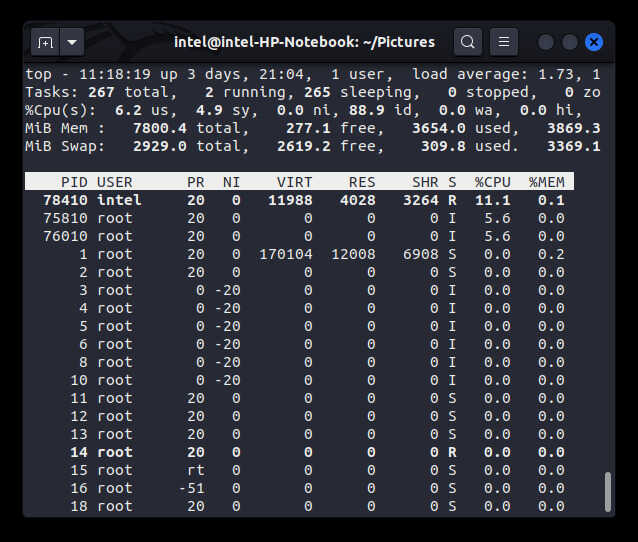The width and height of the screenshot is (638, 542).
Task: Click the 11.1 CPU value
Action: 492,200
